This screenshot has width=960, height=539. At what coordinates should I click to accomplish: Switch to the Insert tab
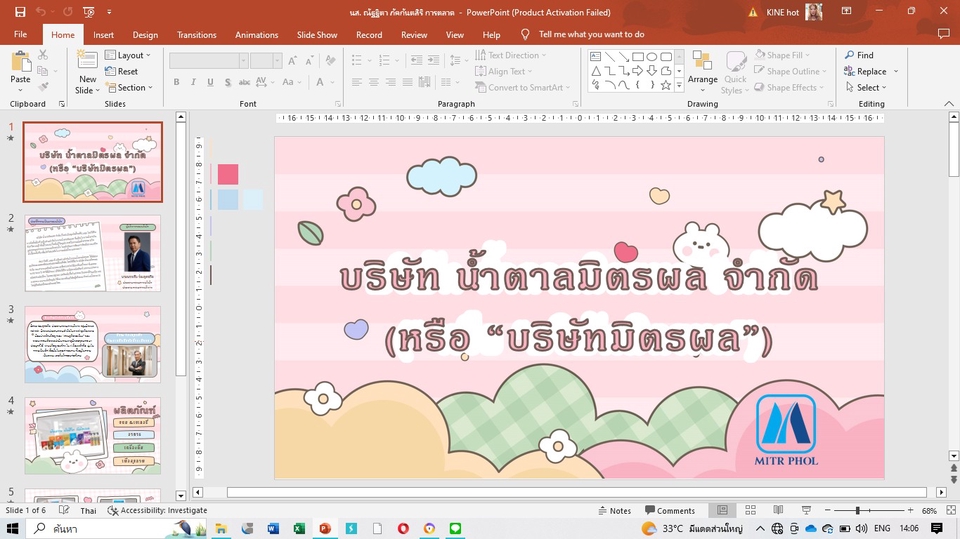tap(103, 35)
